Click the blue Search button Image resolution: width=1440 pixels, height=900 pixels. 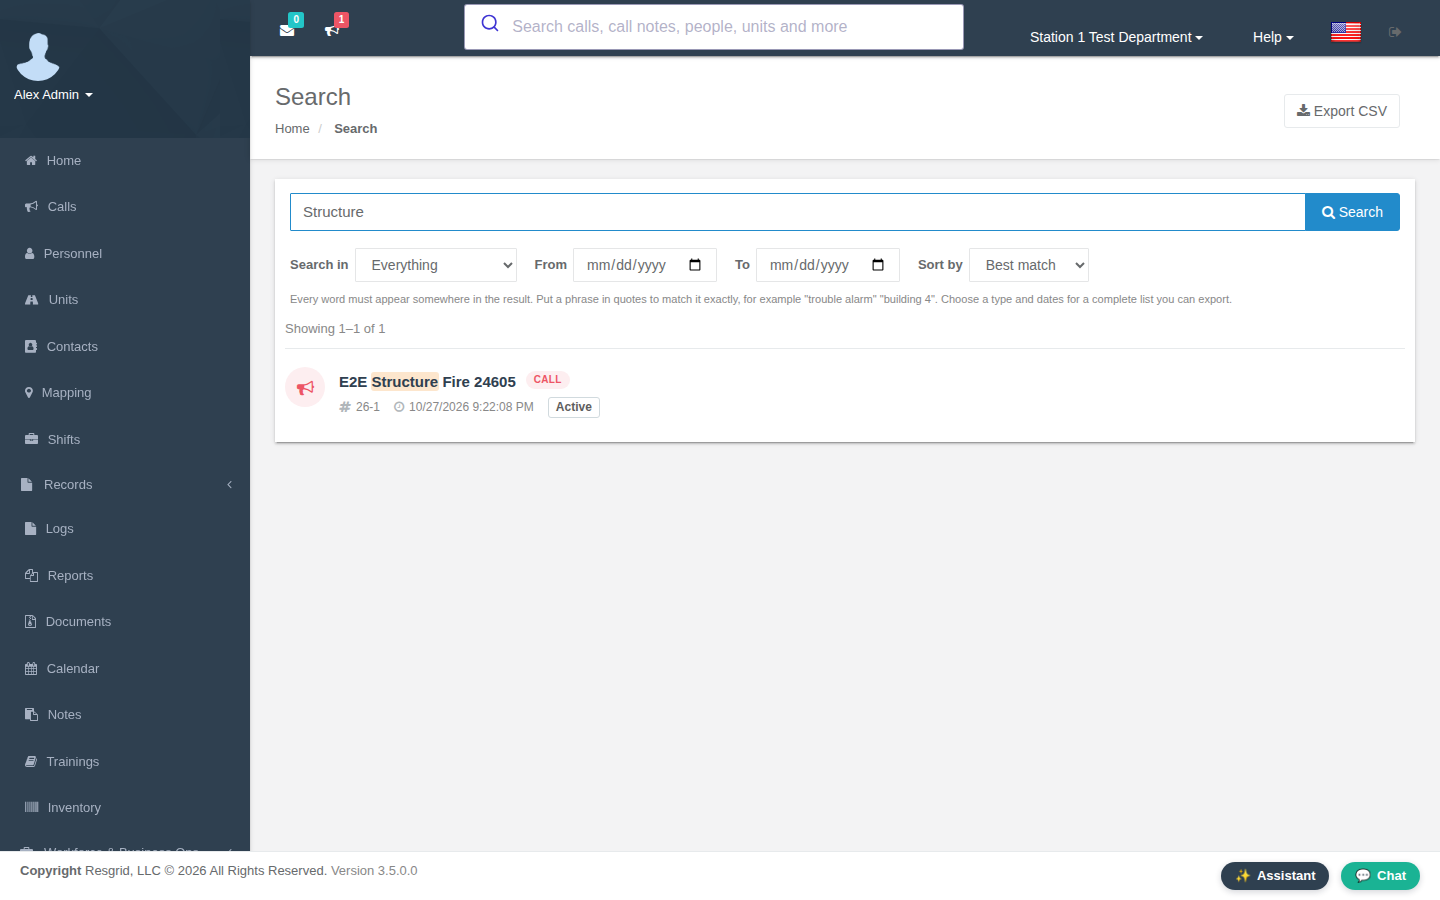1352,212
